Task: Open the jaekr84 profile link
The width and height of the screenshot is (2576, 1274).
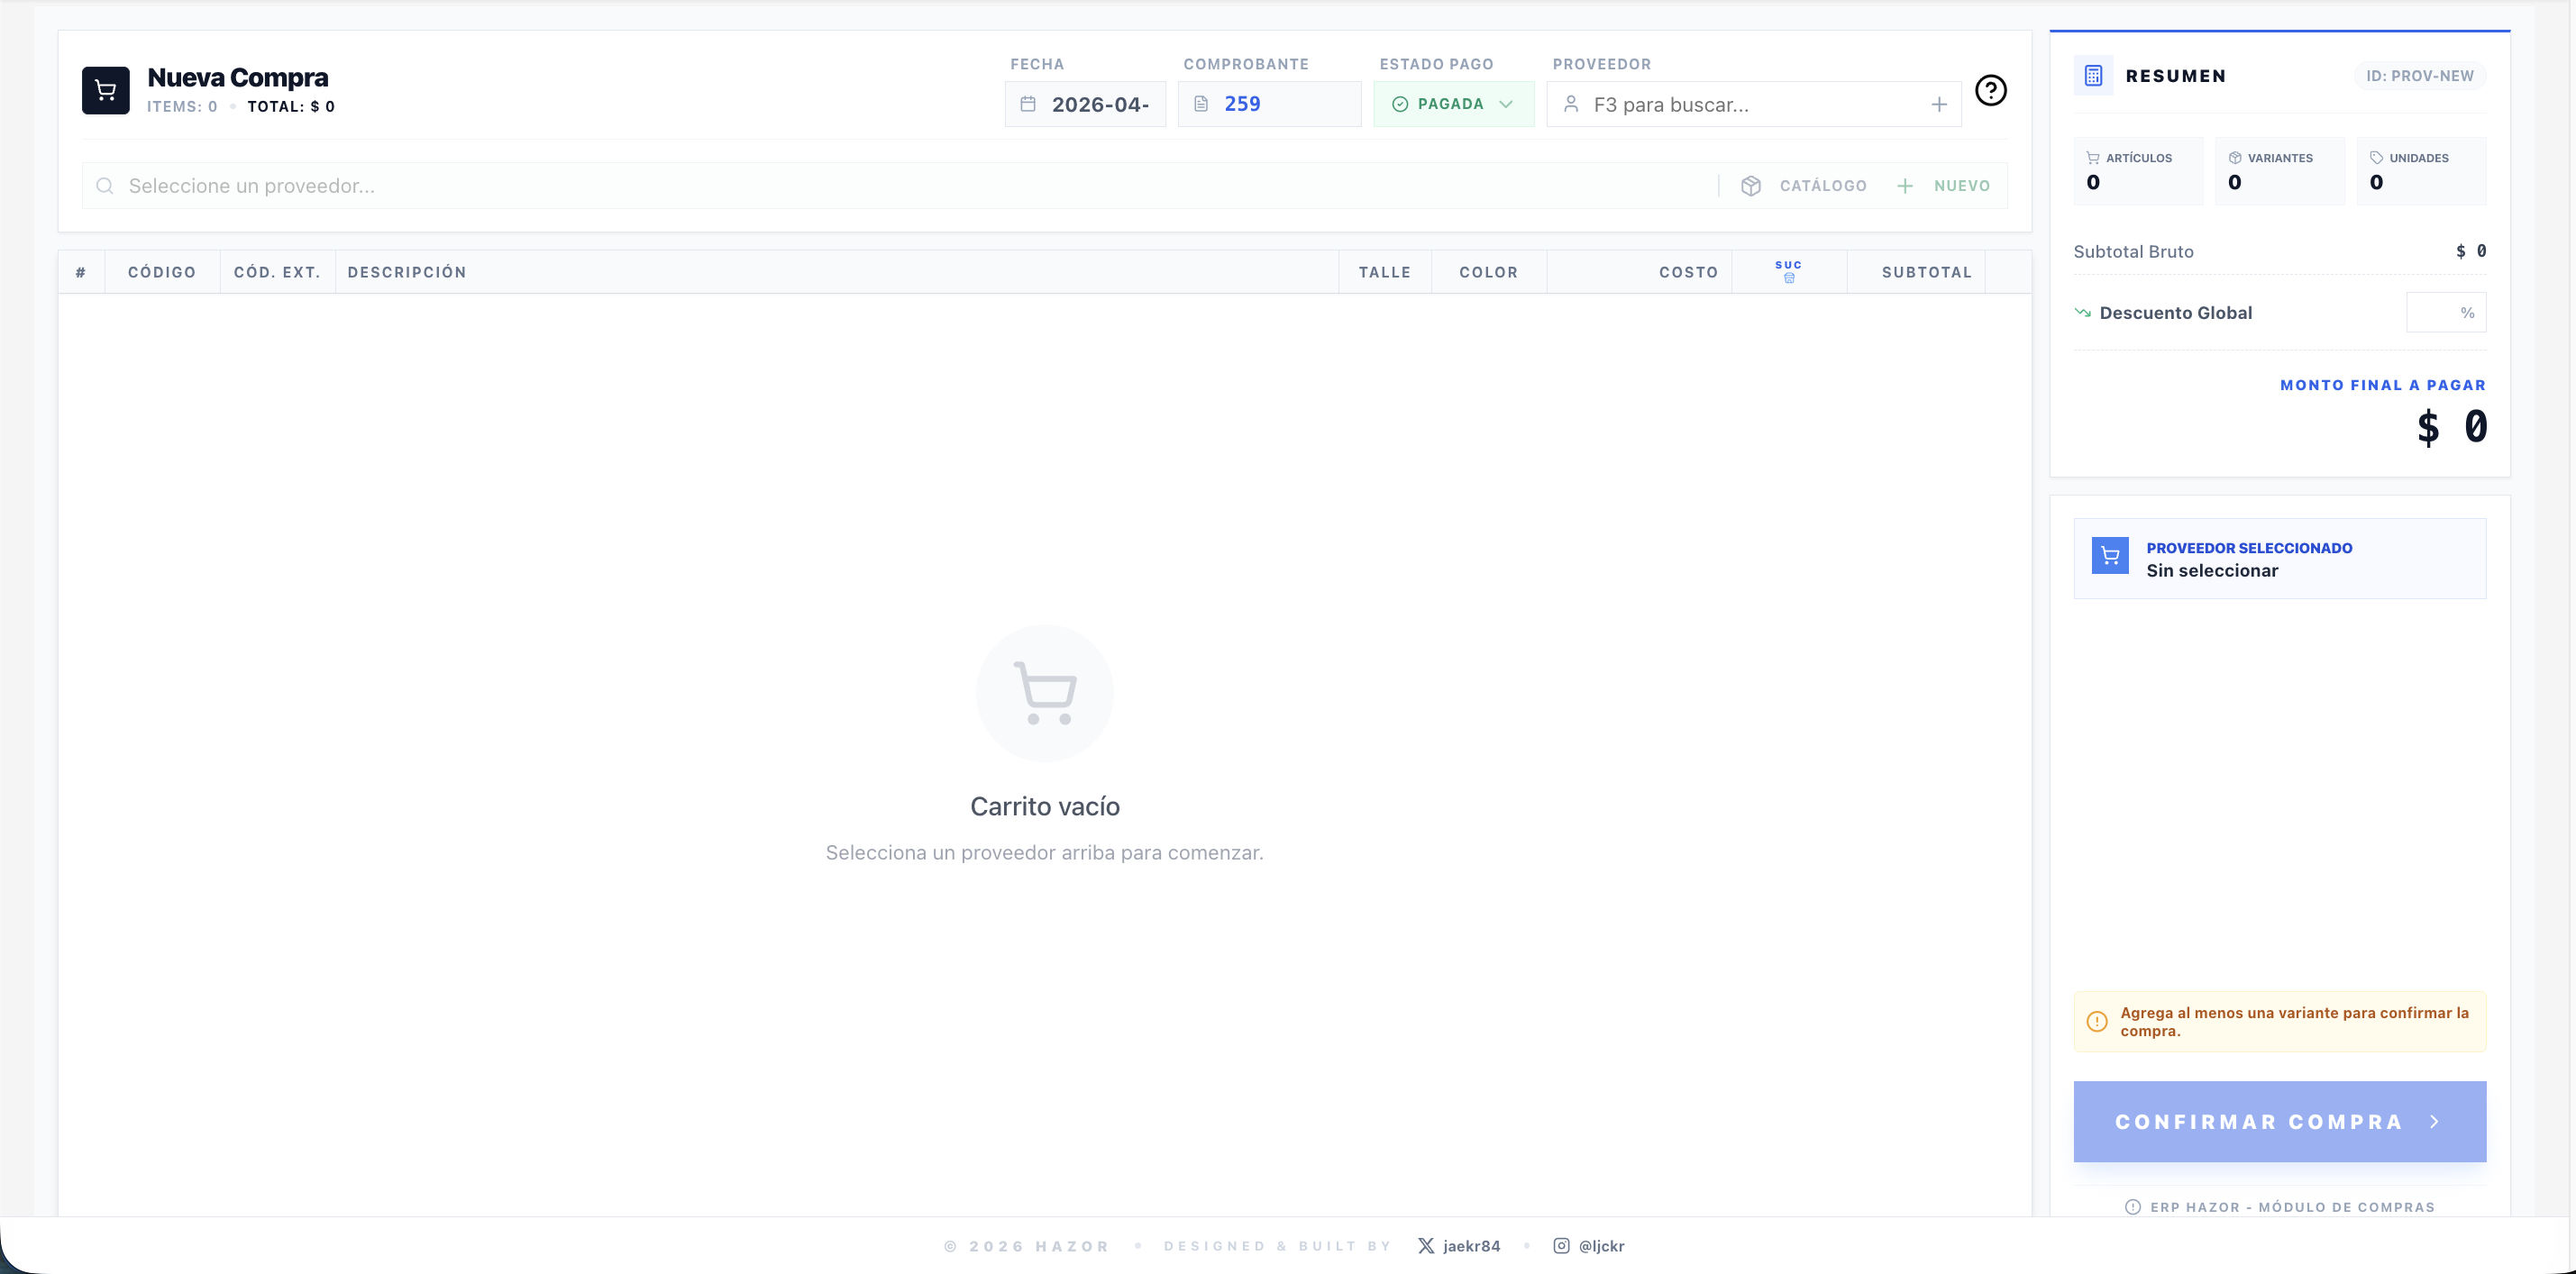Action: (x=1459, y=1246)
